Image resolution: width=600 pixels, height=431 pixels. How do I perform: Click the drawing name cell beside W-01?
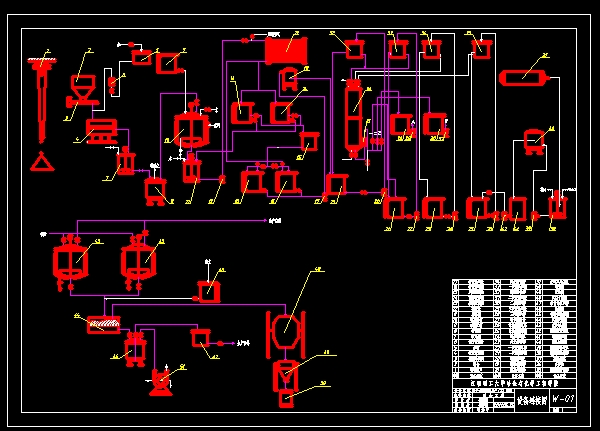click(532, 400)
